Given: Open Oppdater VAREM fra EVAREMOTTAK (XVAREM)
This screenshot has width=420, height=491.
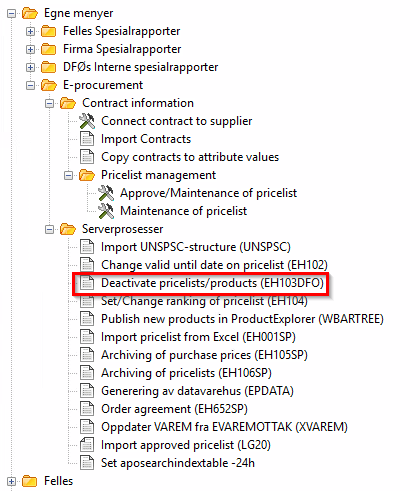Looking at the screenshot, I should pyautogui.click(x=224, y=427).
